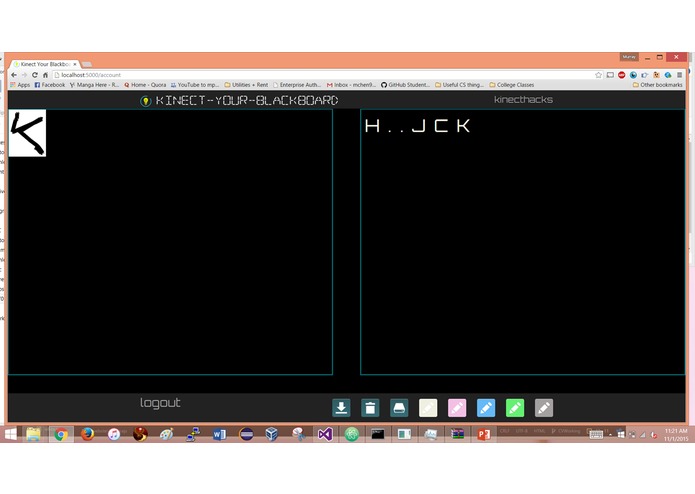Click the Chrome user profile button
Screen dimensions: 695x494
point(629,57)
